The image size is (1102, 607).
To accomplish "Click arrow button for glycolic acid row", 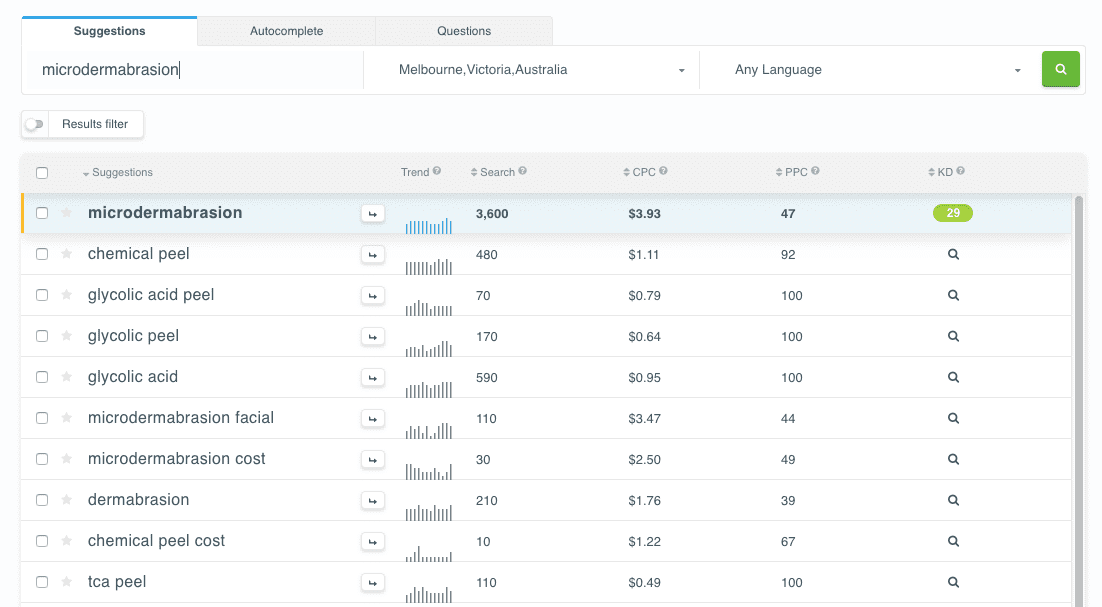I will pos(373,378).
